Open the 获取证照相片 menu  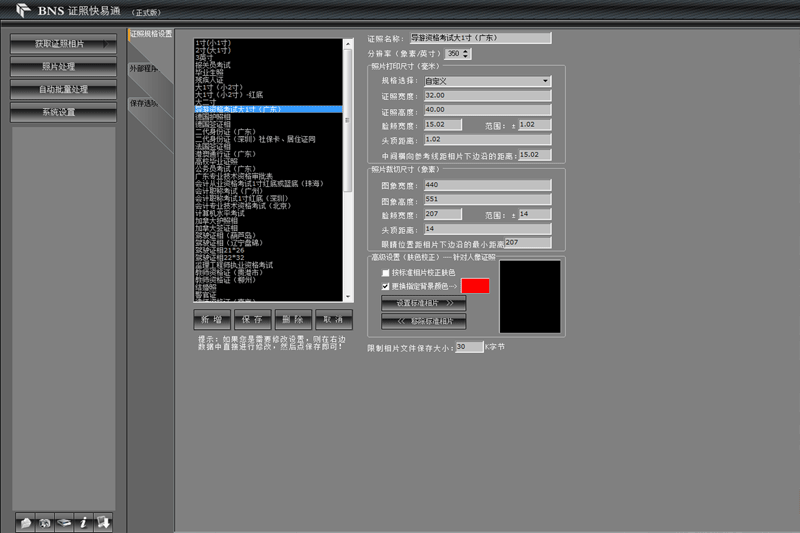point(63,44)
